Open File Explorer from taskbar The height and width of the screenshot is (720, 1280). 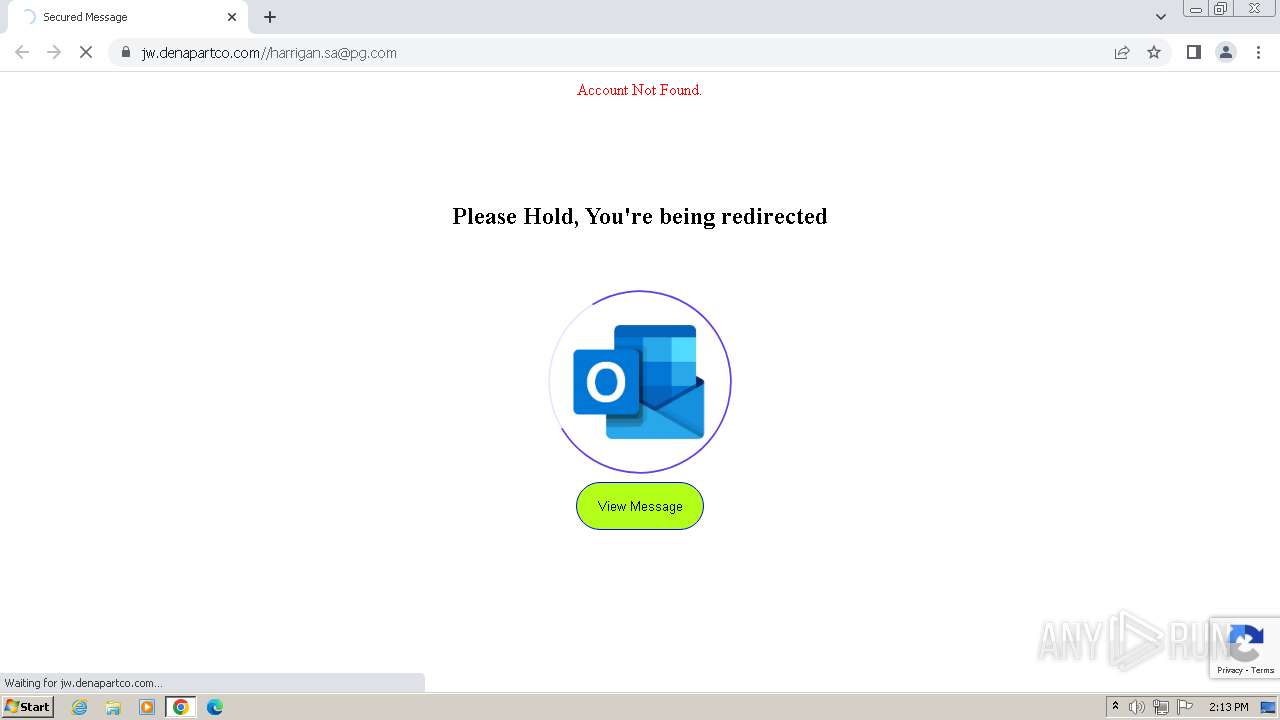[x=113, y=707]
